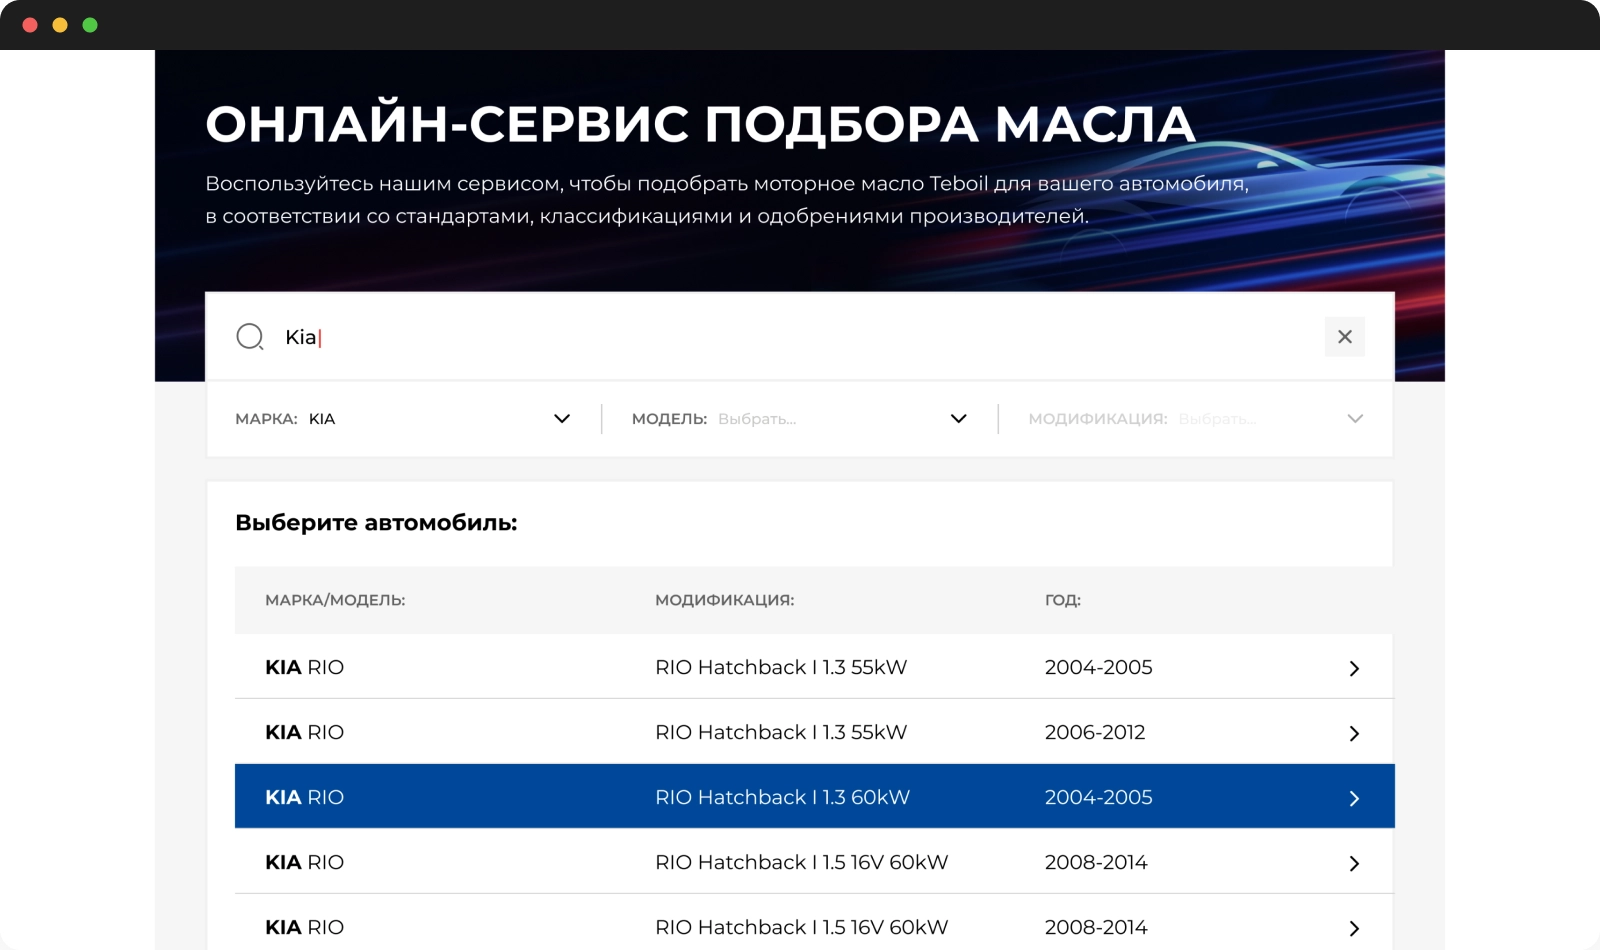This screenshot has height=950, width=1600.
Task: Choose first RIO Hatchback I 1.3 55kW entry
Action: (x=780, y=667)
